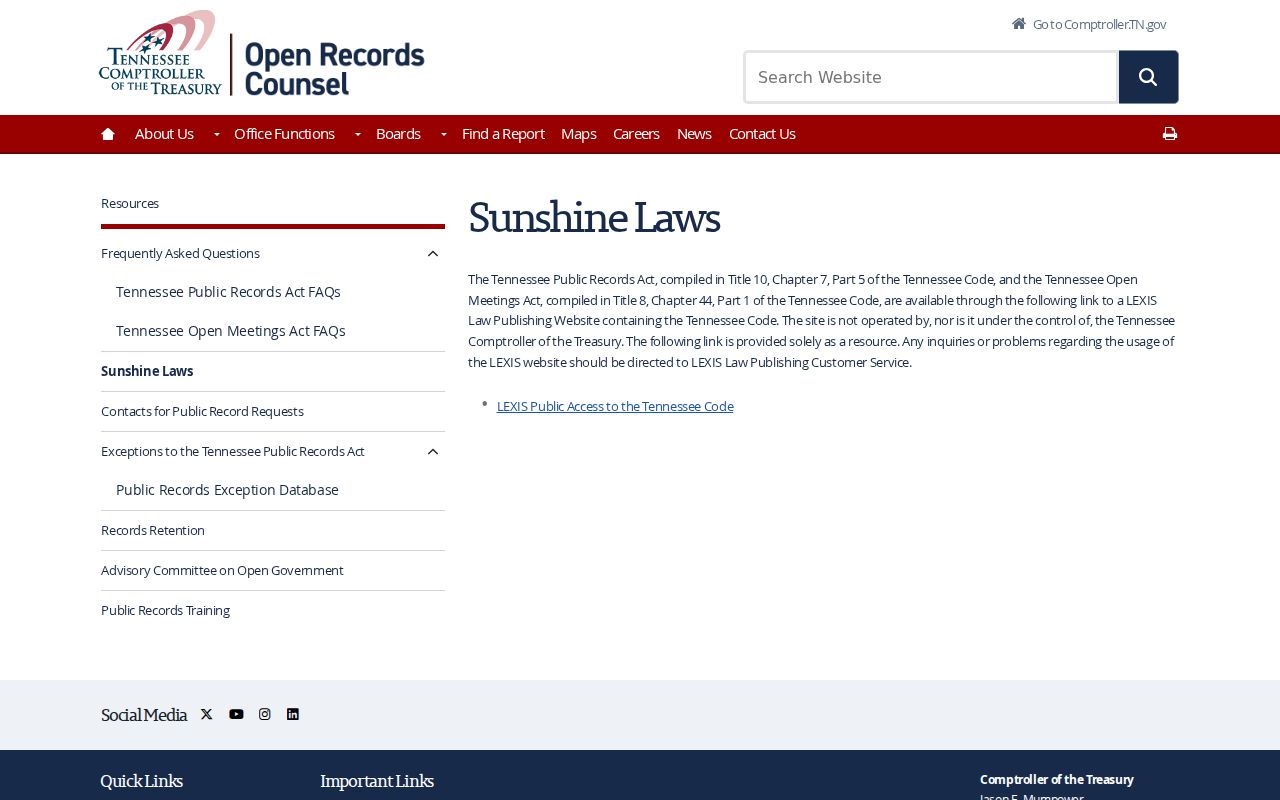Click the Go to Comptroller.TN.gov link
The image size is (1280, 800).
1099,24
